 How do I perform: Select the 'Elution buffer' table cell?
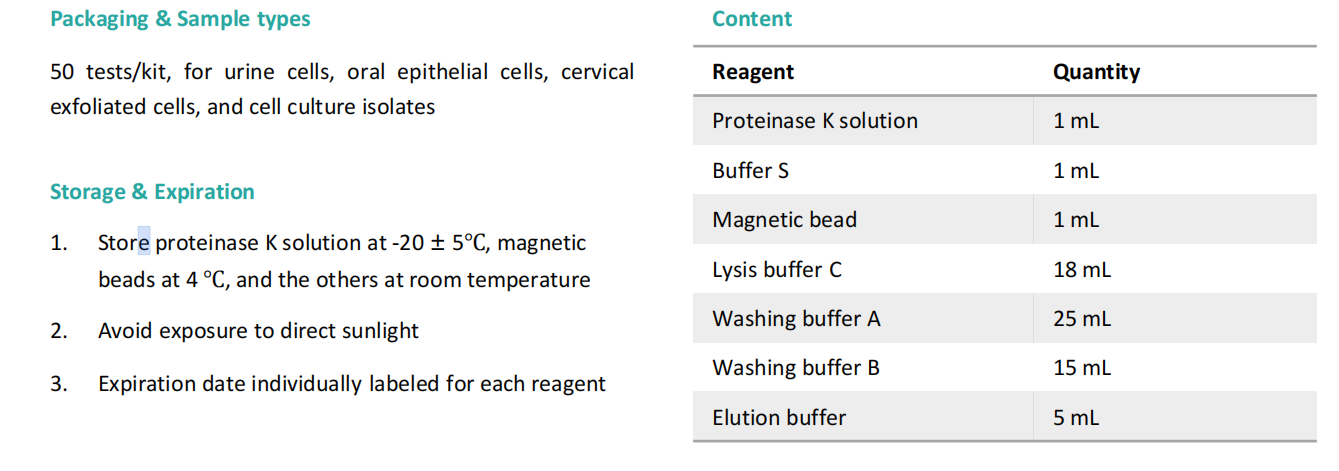pyautogui.click(x=779, y=418)
